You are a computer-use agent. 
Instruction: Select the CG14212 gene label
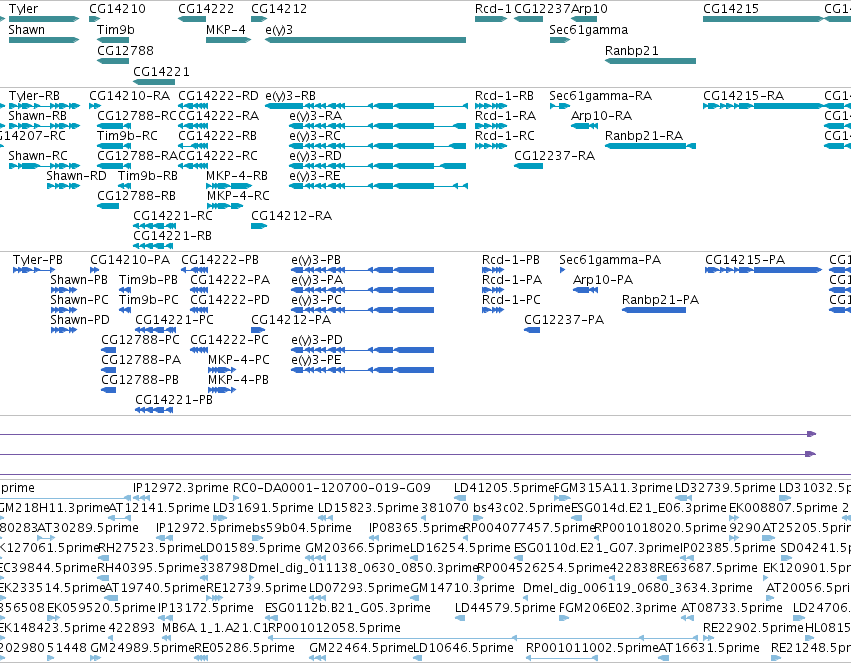[279, 9]
